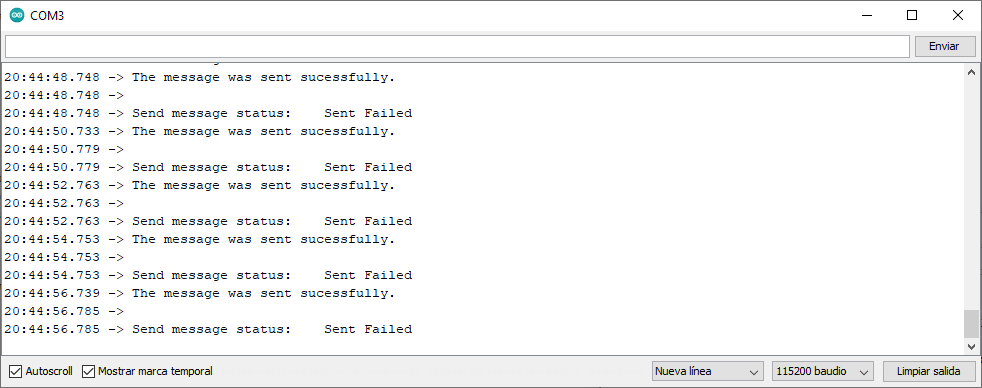Image resolution: width=982 pixels, height=388 pixels.
Task: Click the arrow of Nueva línea combo
Action: (x=754, y=372)
